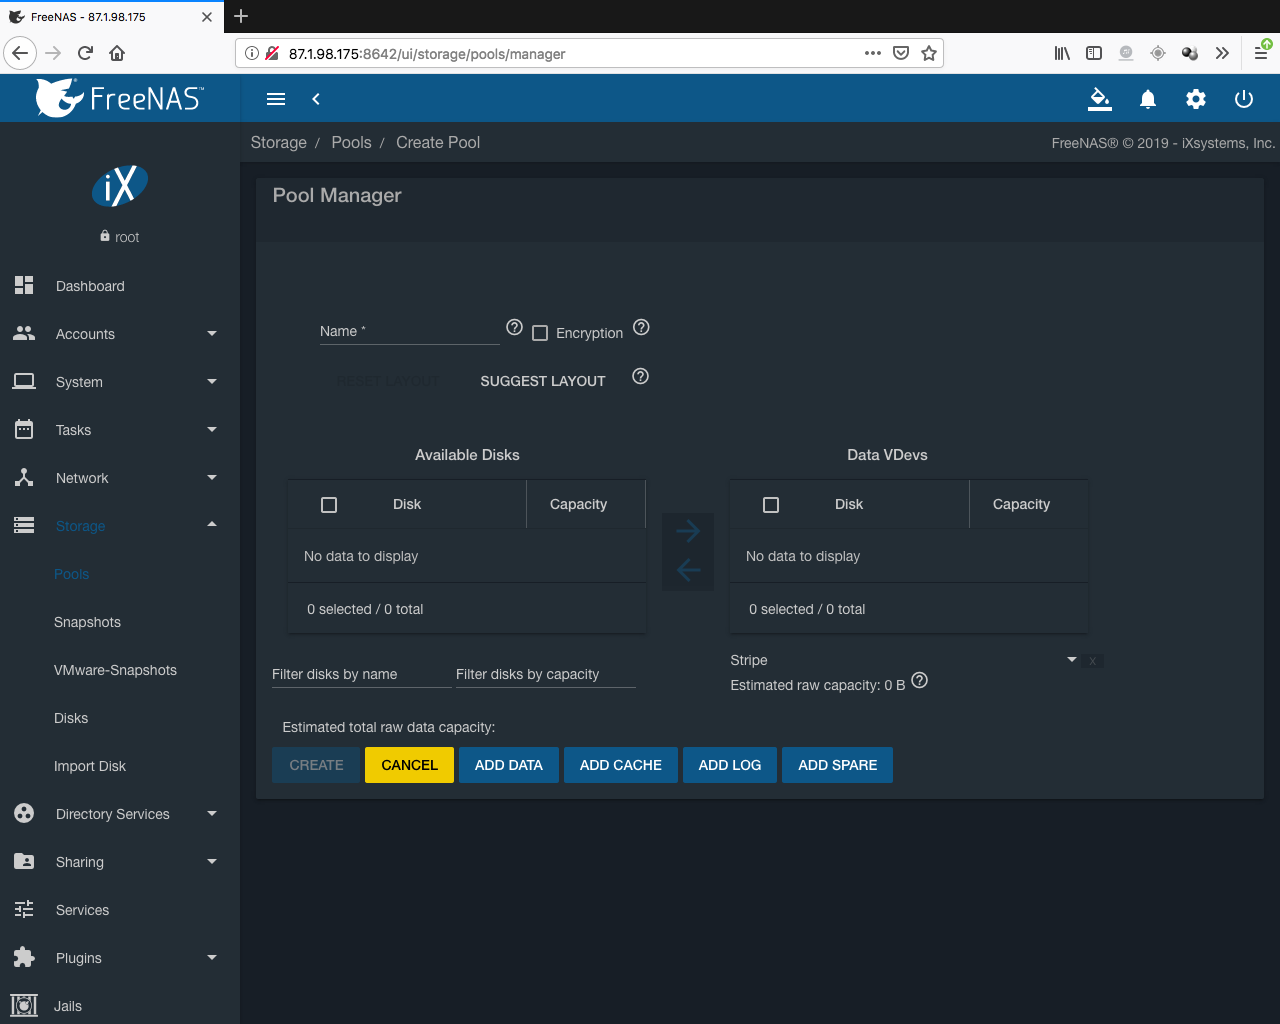Open the notifications bell icon

[x=1147, y=99]
